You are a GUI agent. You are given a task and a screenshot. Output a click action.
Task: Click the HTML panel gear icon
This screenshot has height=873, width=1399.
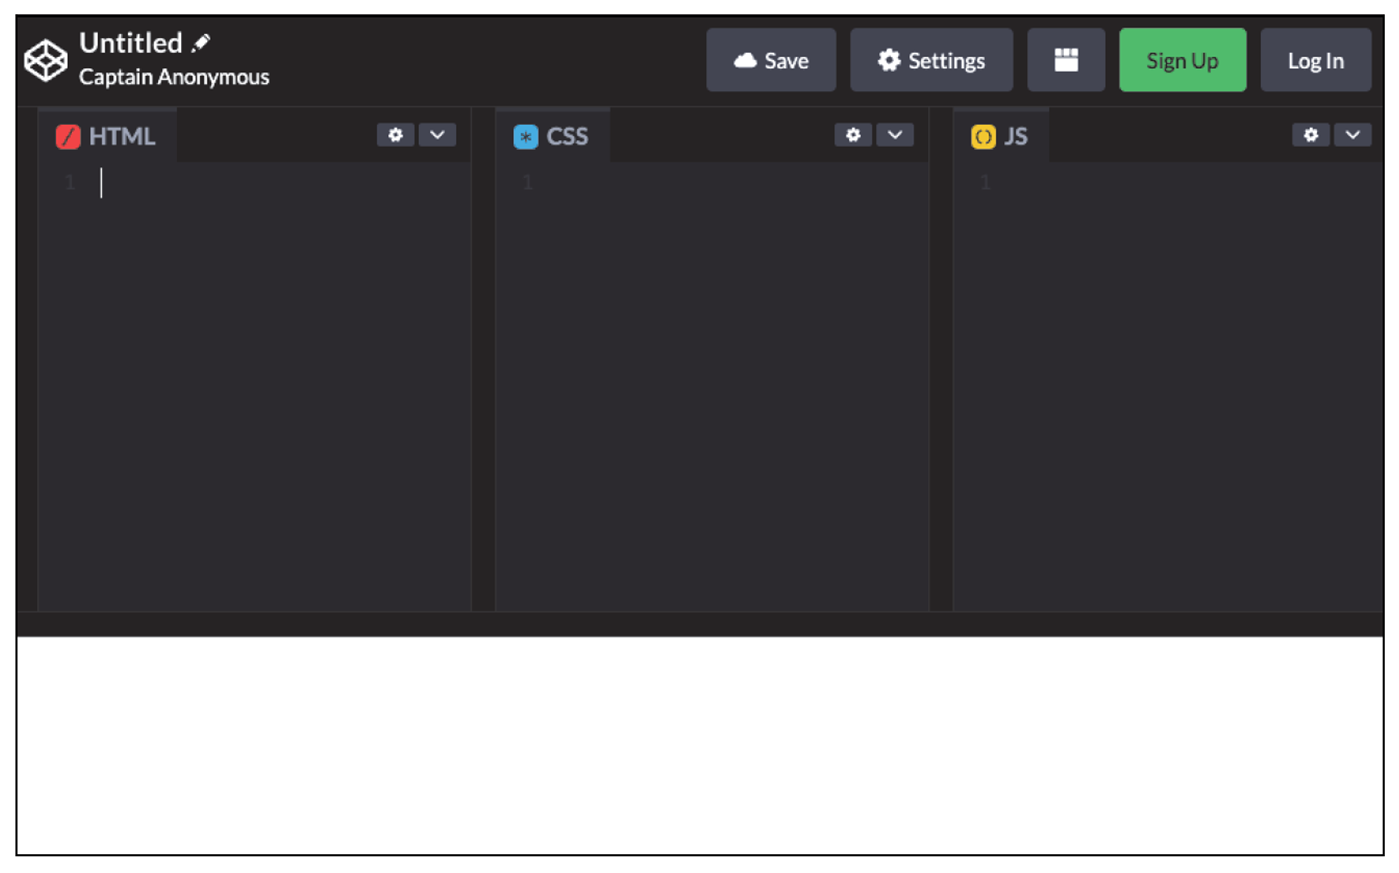coord(396,134)
